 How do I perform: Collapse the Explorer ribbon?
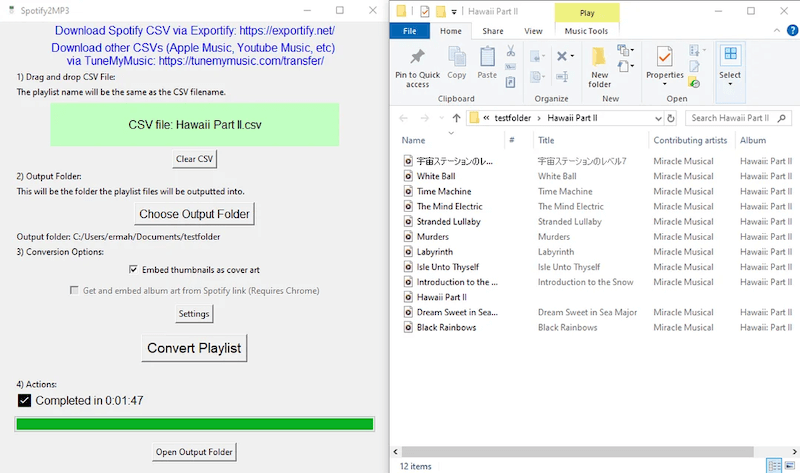pos(777,31)
